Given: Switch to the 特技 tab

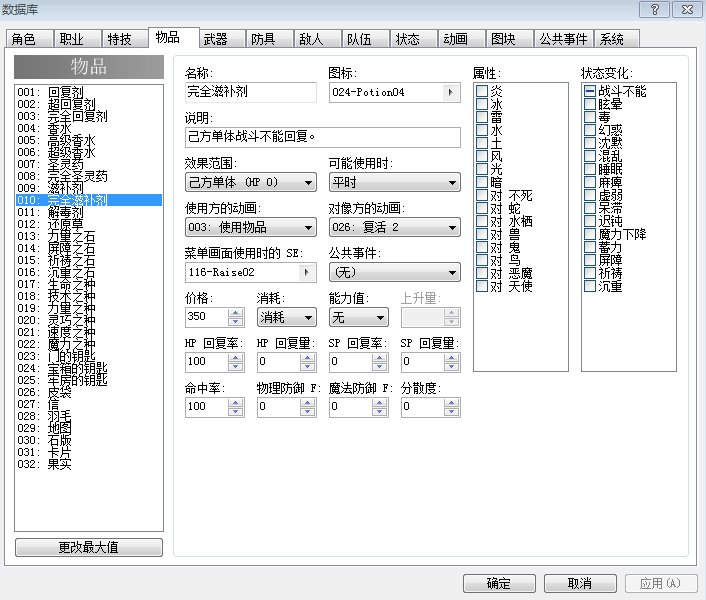Looking at the screenshot, I should click(125, 39).
